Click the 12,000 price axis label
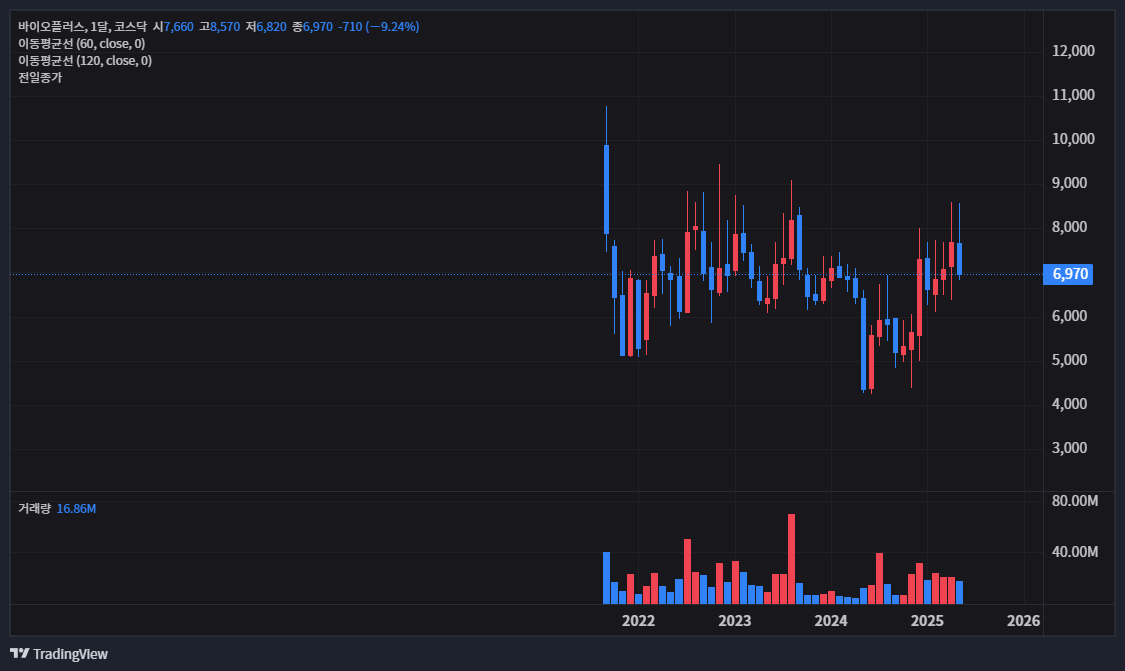1125x671 pixels. click(x=1073, y=51)
